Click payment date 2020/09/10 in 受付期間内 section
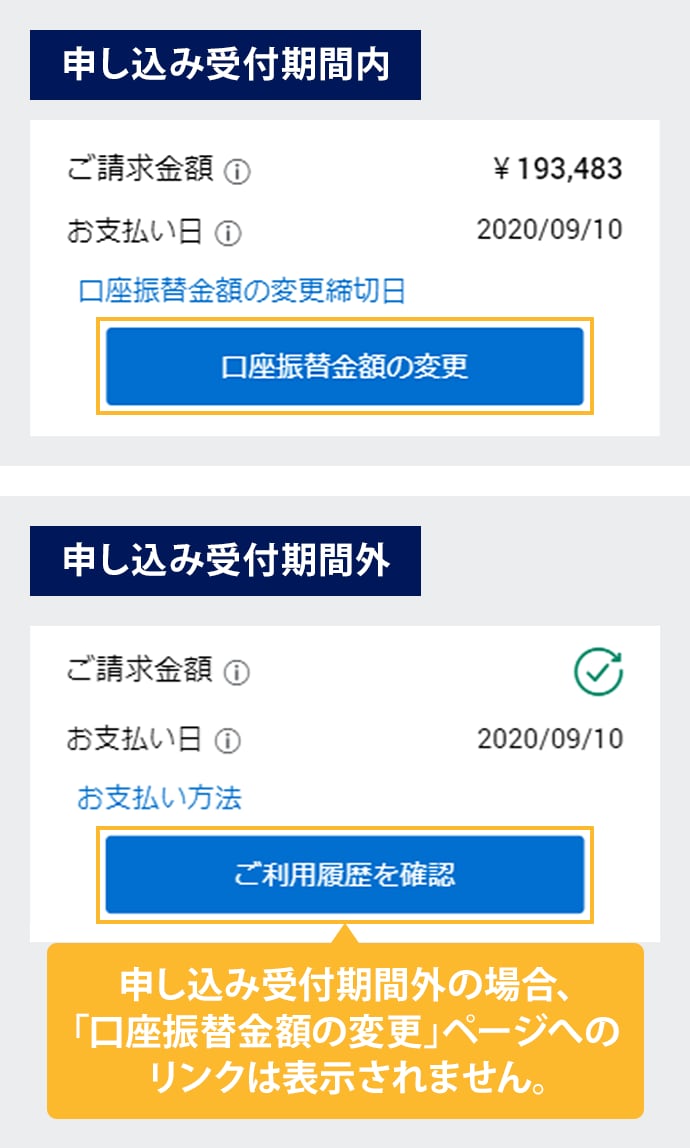This screenshot has width=690, height=1148. [549, 230]
